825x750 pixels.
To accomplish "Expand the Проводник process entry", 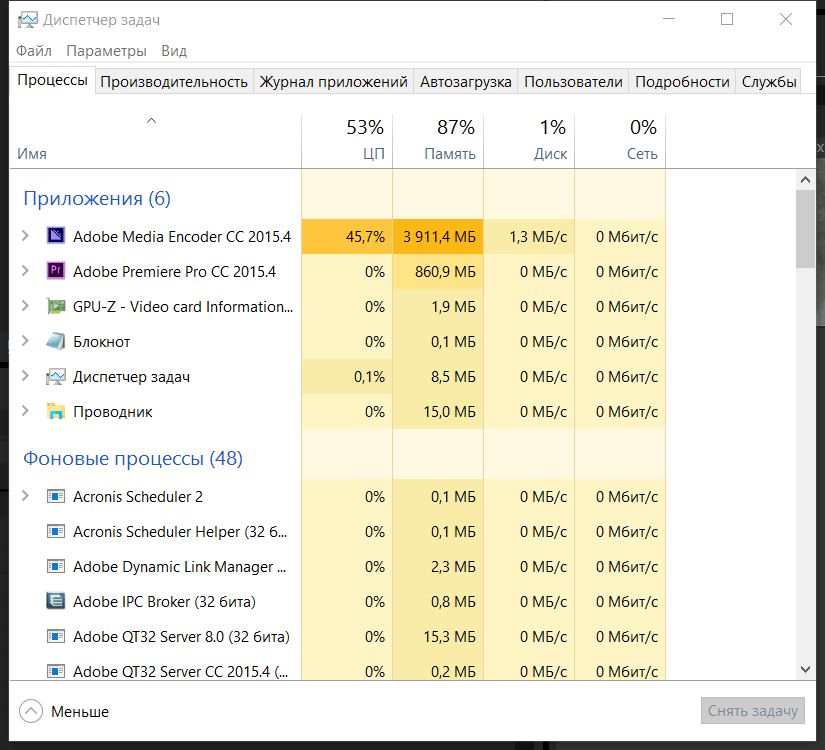I will tap(26, 412).
